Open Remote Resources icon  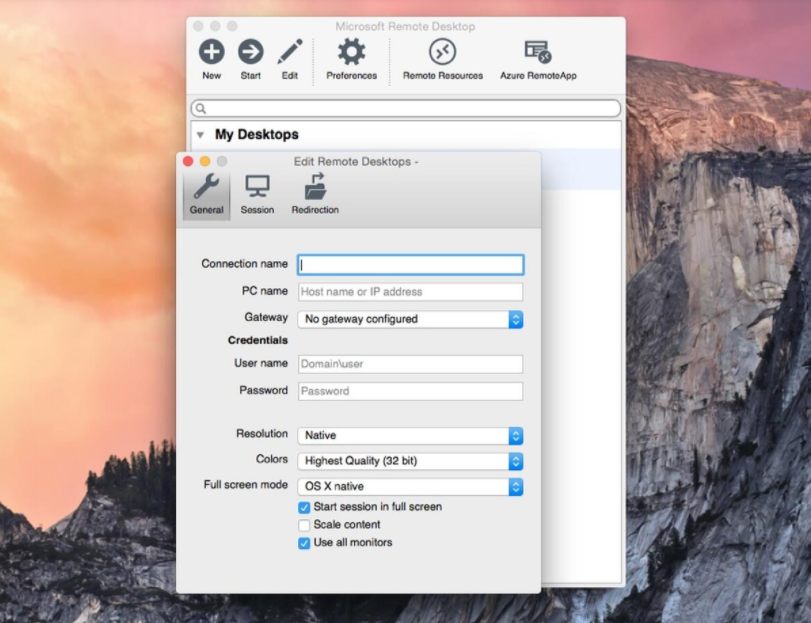coord(443,52)
